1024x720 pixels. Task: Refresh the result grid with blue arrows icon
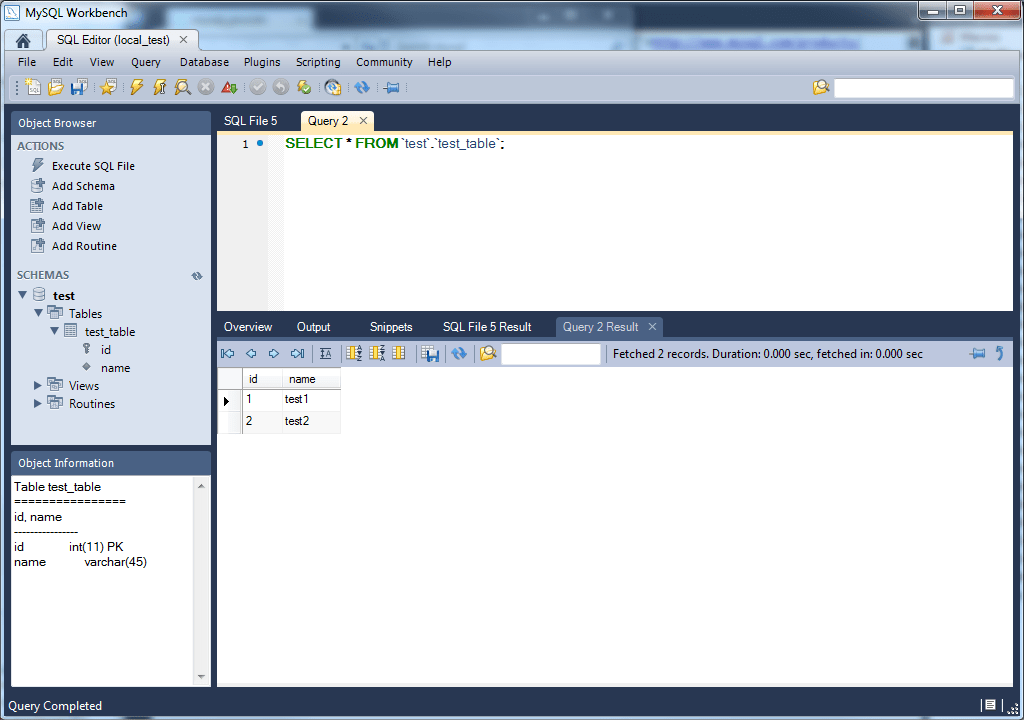(x=460, y=353)
